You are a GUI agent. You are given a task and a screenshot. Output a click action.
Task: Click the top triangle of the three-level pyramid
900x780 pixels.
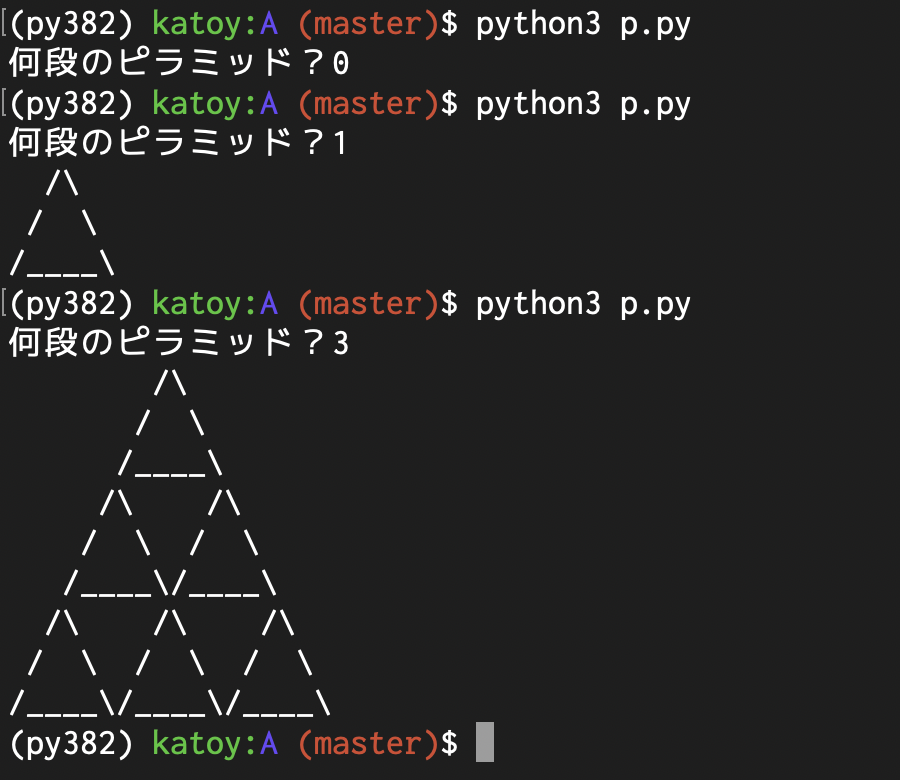[x=170, y=420]
